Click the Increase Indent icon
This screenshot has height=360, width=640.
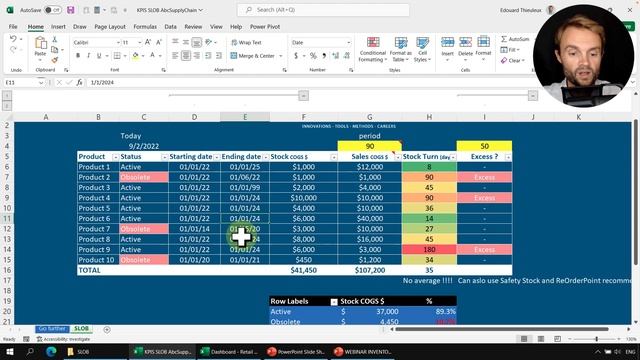point(219,56)
